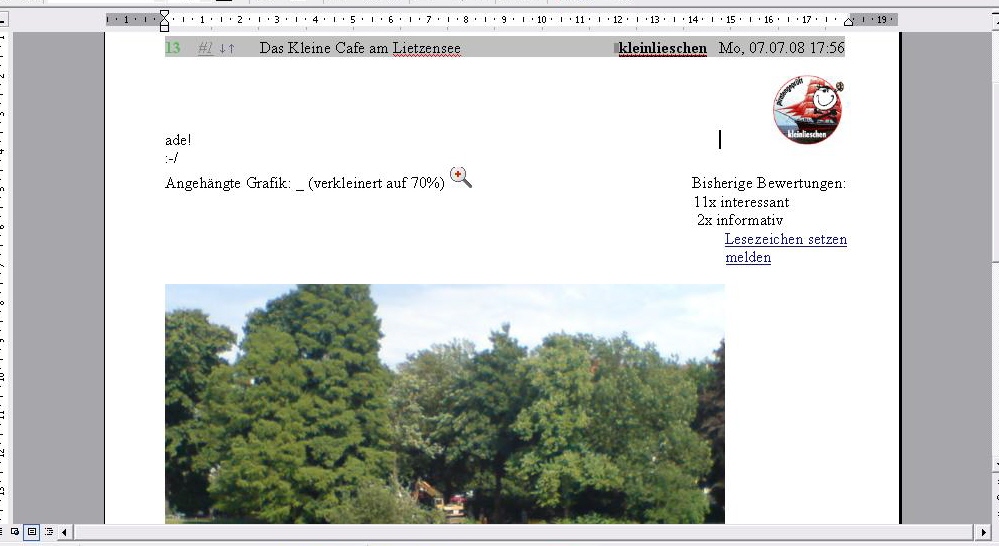Click the horizontal scrollbar left arrow

(65, 532)
